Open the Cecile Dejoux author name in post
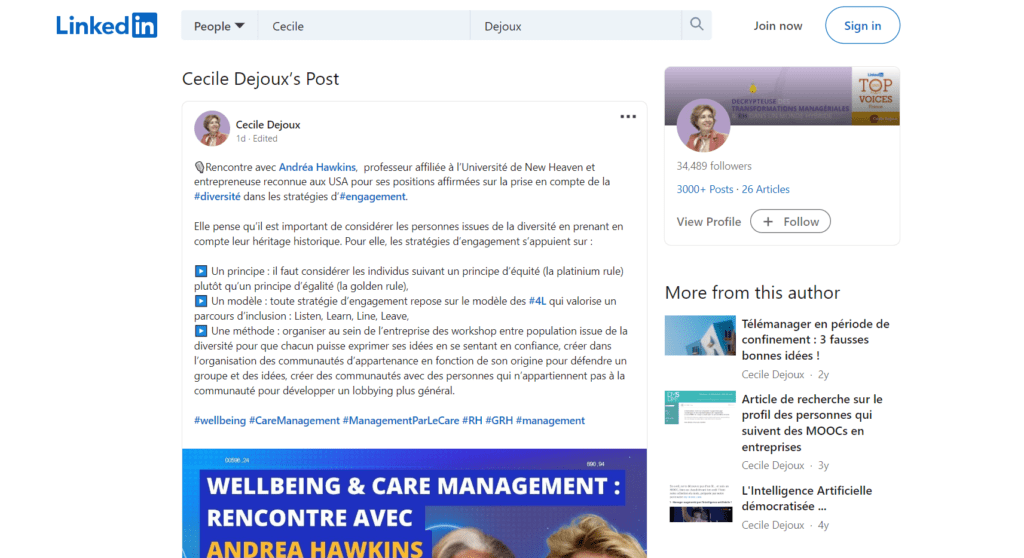The image size is (1024, 558). 268,124
